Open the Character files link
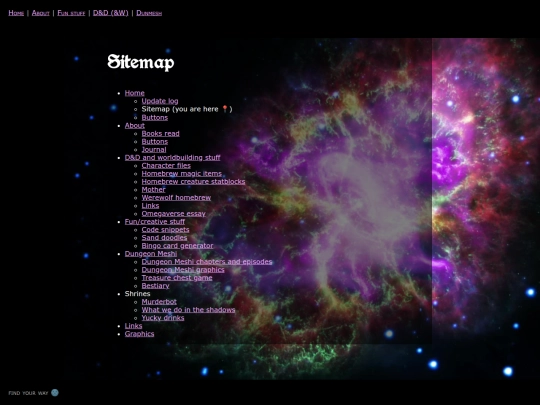The width and height of the screenshot is (540, 405). pos(166,165)
